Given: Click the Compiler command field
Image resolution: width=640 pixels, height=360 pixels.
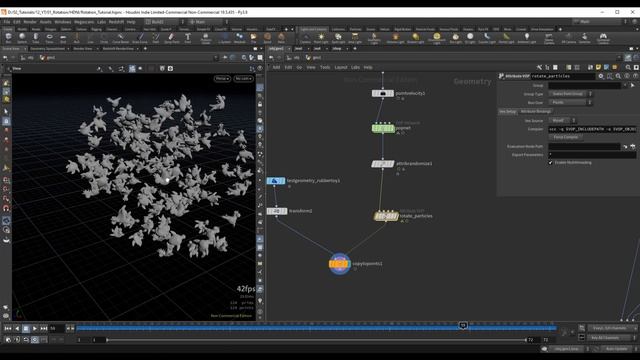Looking at the screenshot, I should tap(592, 129).
